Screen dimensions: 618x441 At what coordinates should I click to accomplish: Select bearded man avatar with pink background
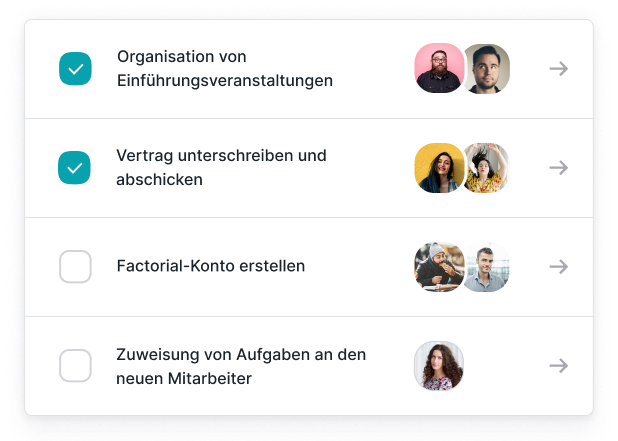click(439, 68)
